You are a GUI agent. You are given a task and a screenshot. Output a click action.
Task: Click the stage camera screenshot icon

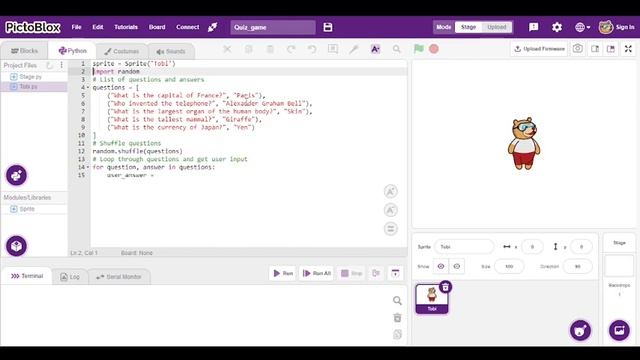(x=578, y=49)
